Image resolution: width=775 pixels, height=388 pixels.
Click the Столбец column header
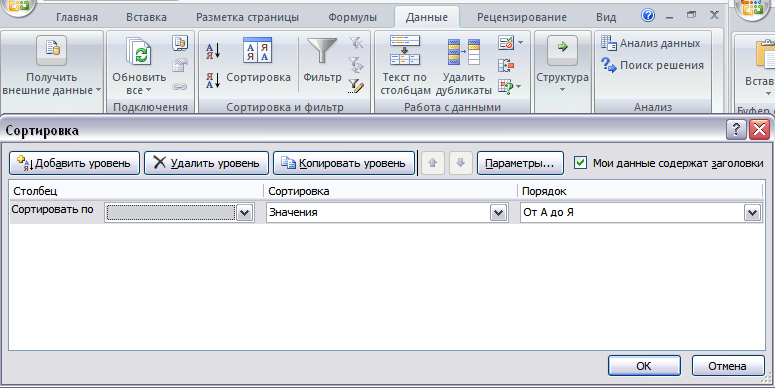pyautogui.click(x=136, y=191)
